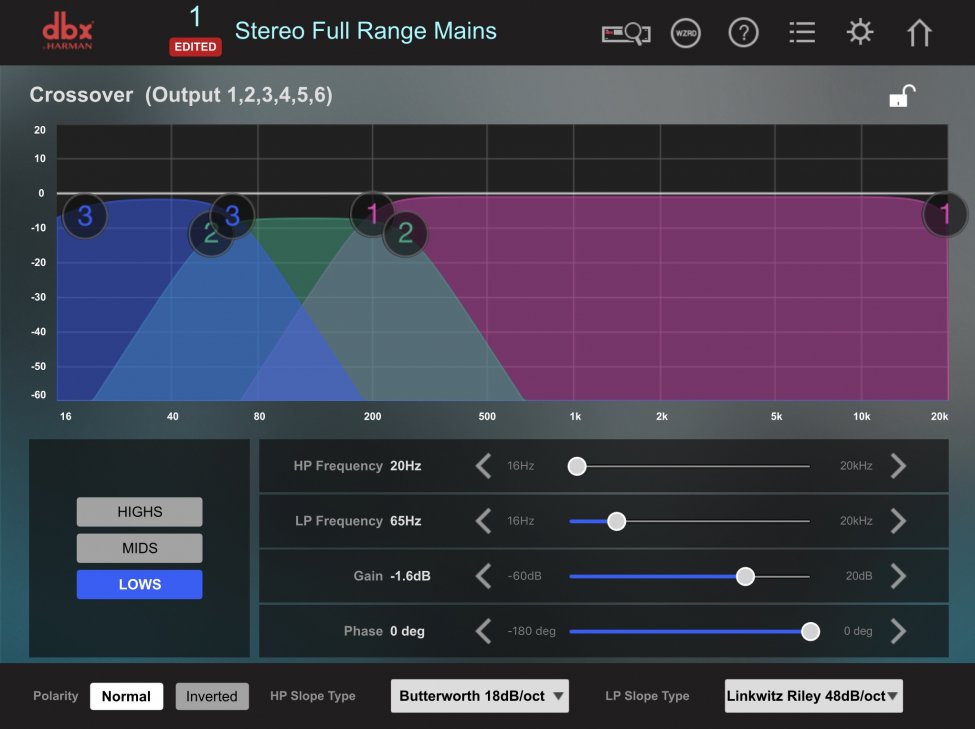The width and height of the screenshot is (975, 729).
Task: Open the help question mark icon
Action: (743, 33)
